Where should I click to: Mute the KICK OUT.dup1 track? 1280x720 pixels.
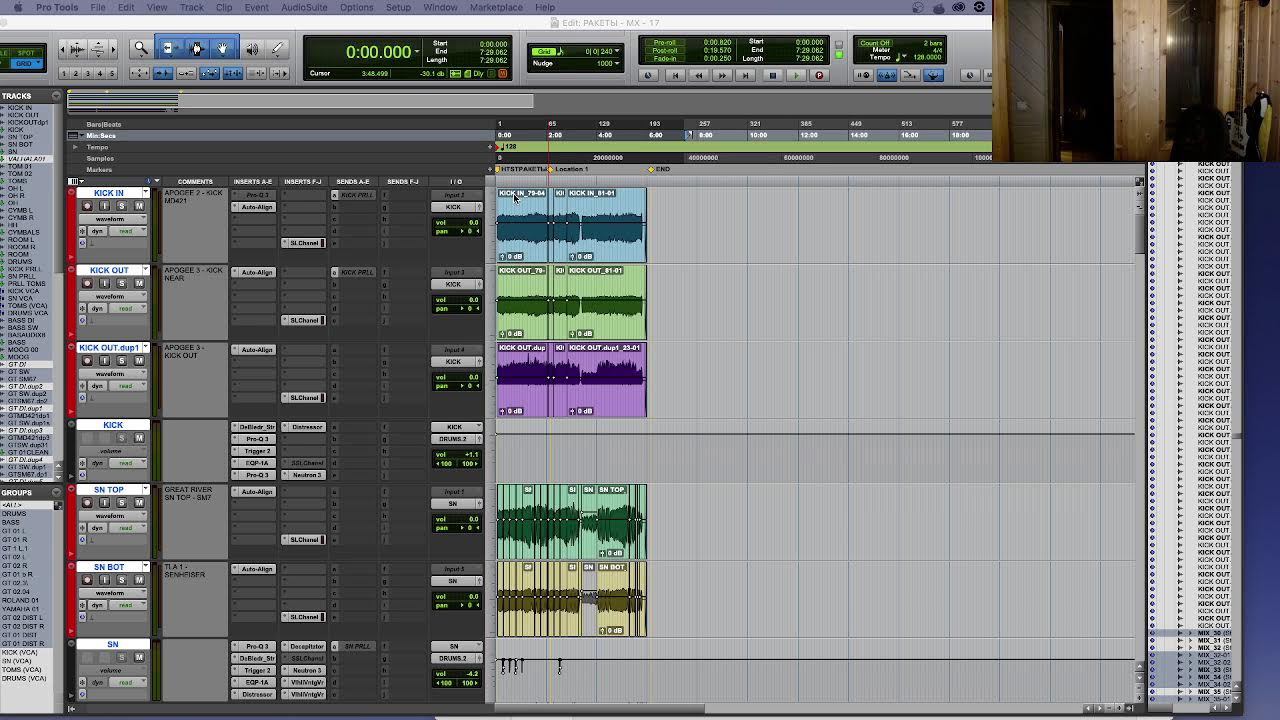(x=139, y=360)
